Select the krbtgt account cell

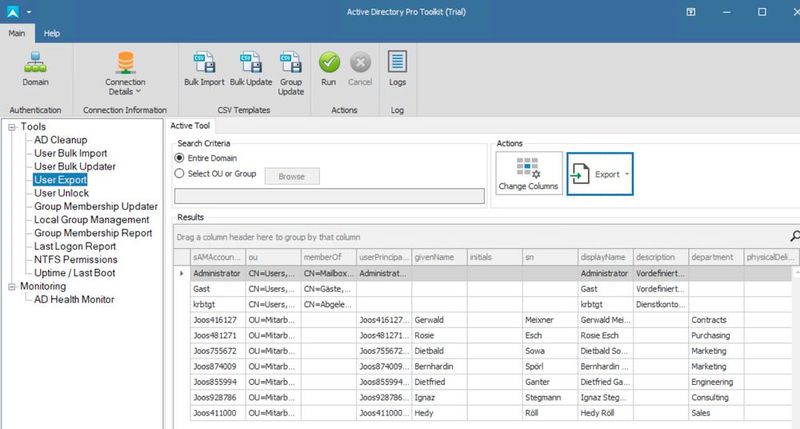[x=218, y=304]
